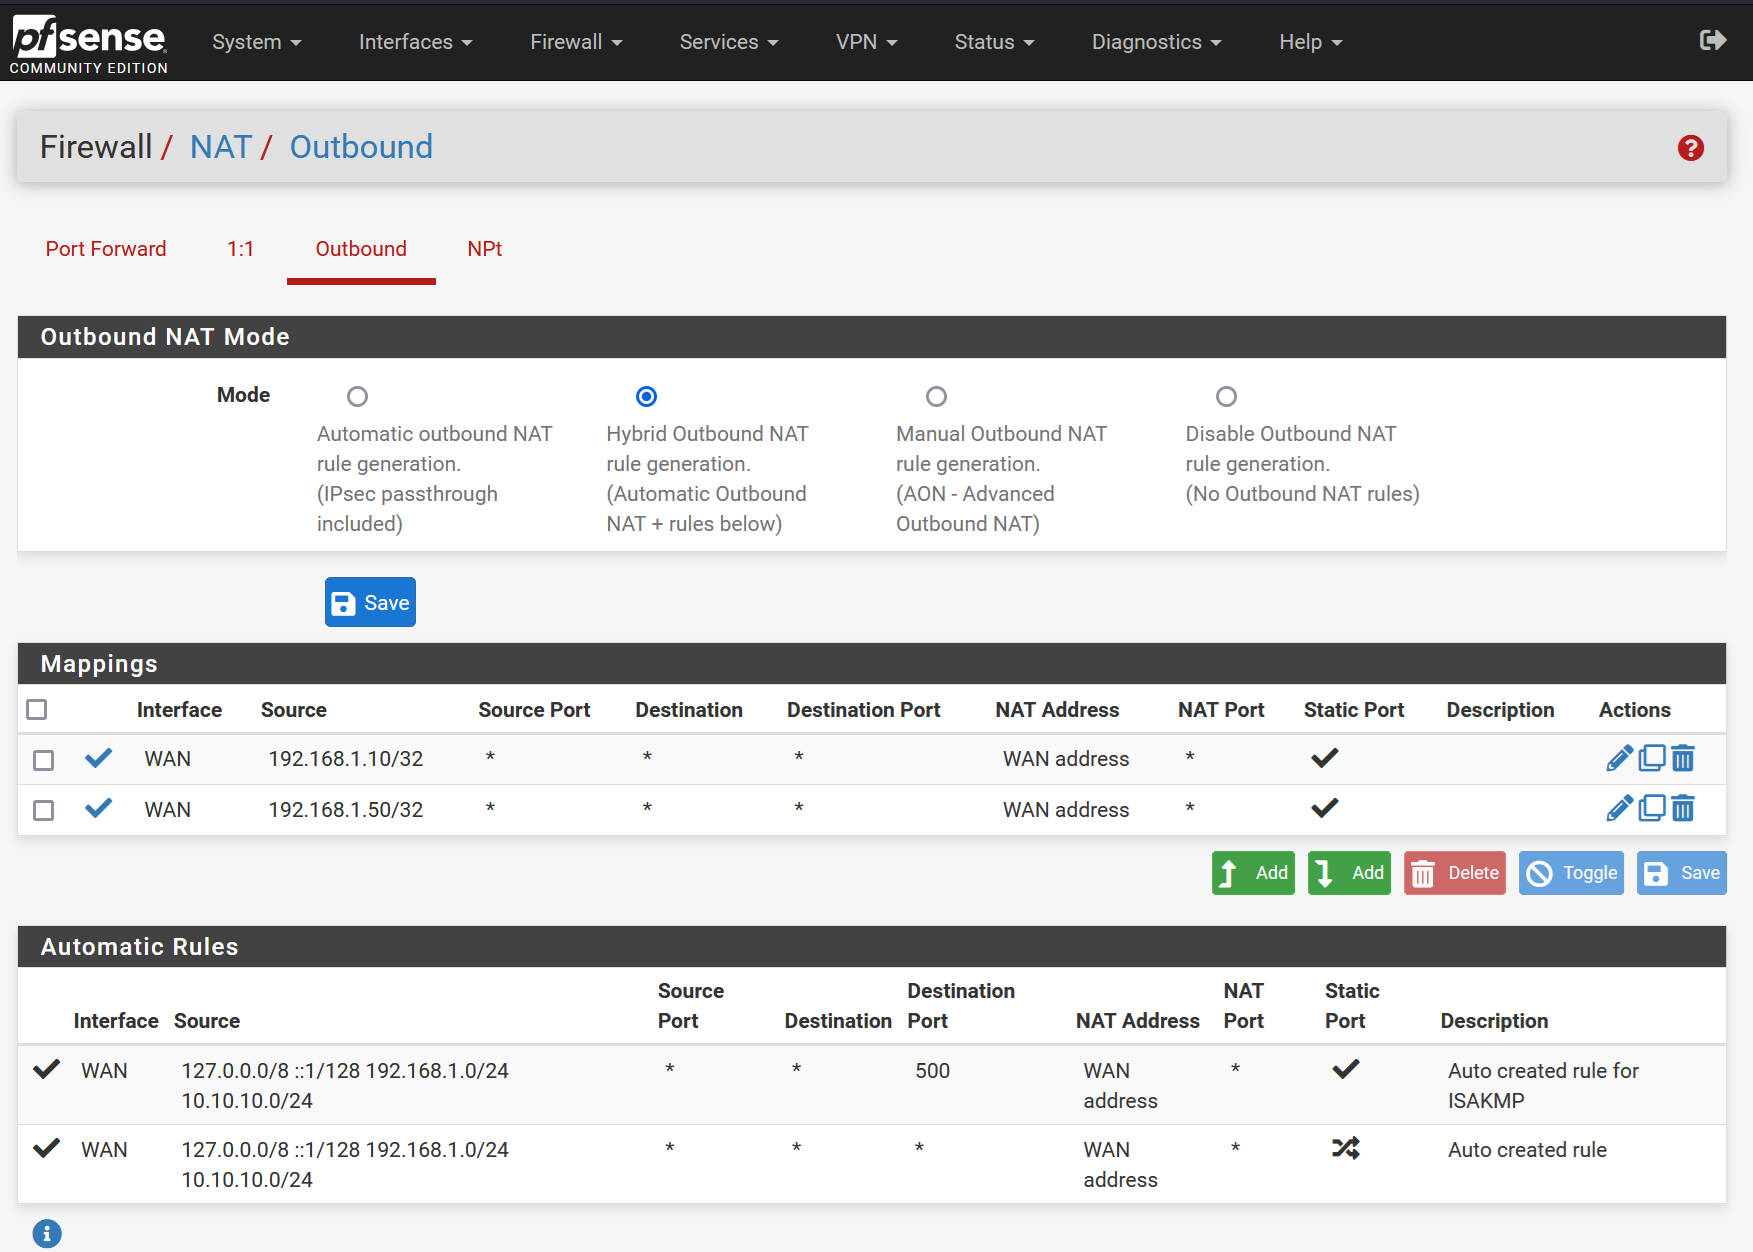Click destination port 500 value
1753x1252 pixels.
coord(932,1071)
